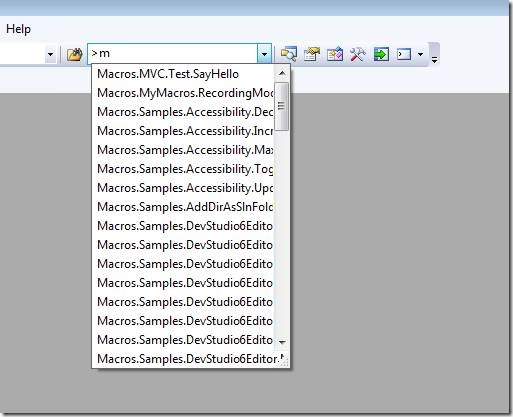Select Macros.Samples.Accessibility.Upd entry
The width and height of the screenshot is (513, 417).
pyautogui.click(x=183, y=188)
